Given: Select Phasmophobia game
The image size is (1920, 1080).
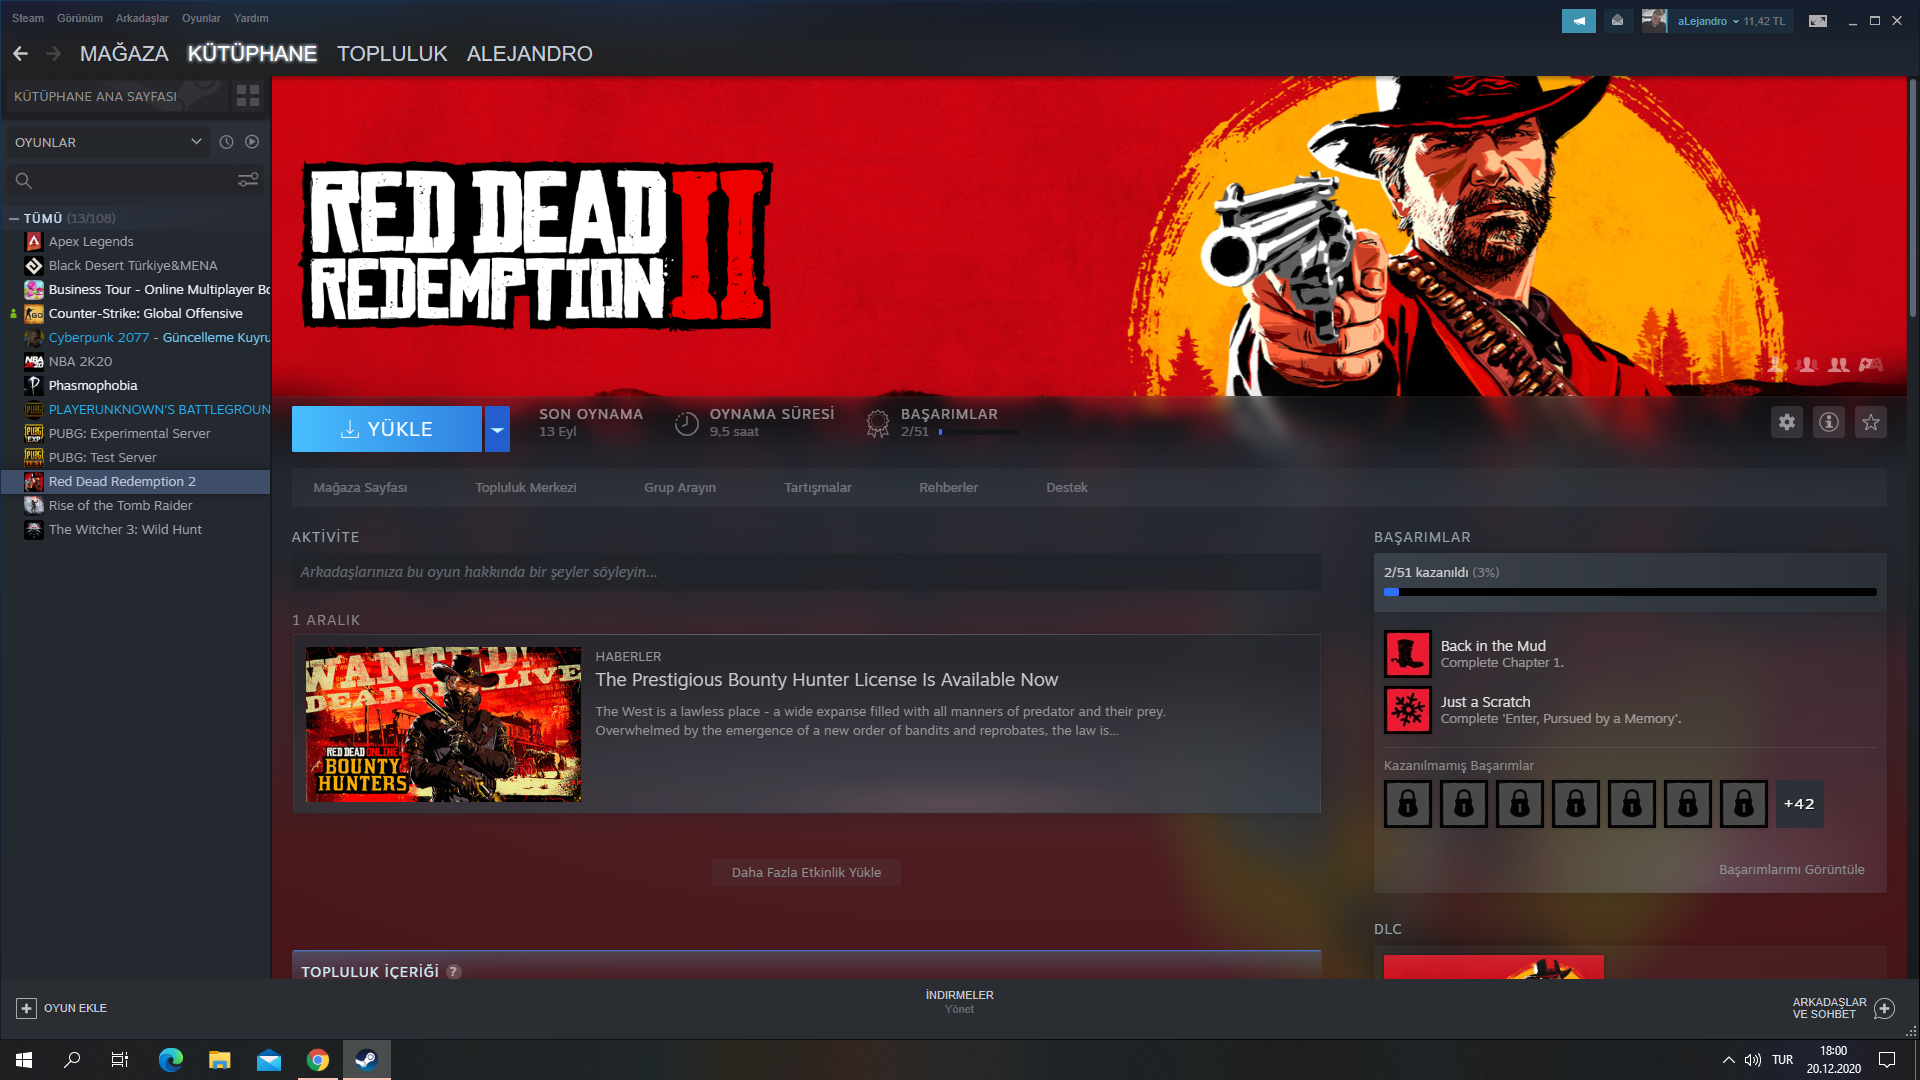Looking at the screenshot, I should coord(136,385).
